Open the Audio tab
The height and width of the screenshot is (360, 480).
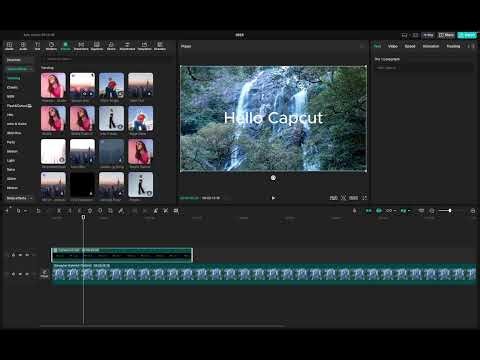pyautogui.click(x=23, y=46)
